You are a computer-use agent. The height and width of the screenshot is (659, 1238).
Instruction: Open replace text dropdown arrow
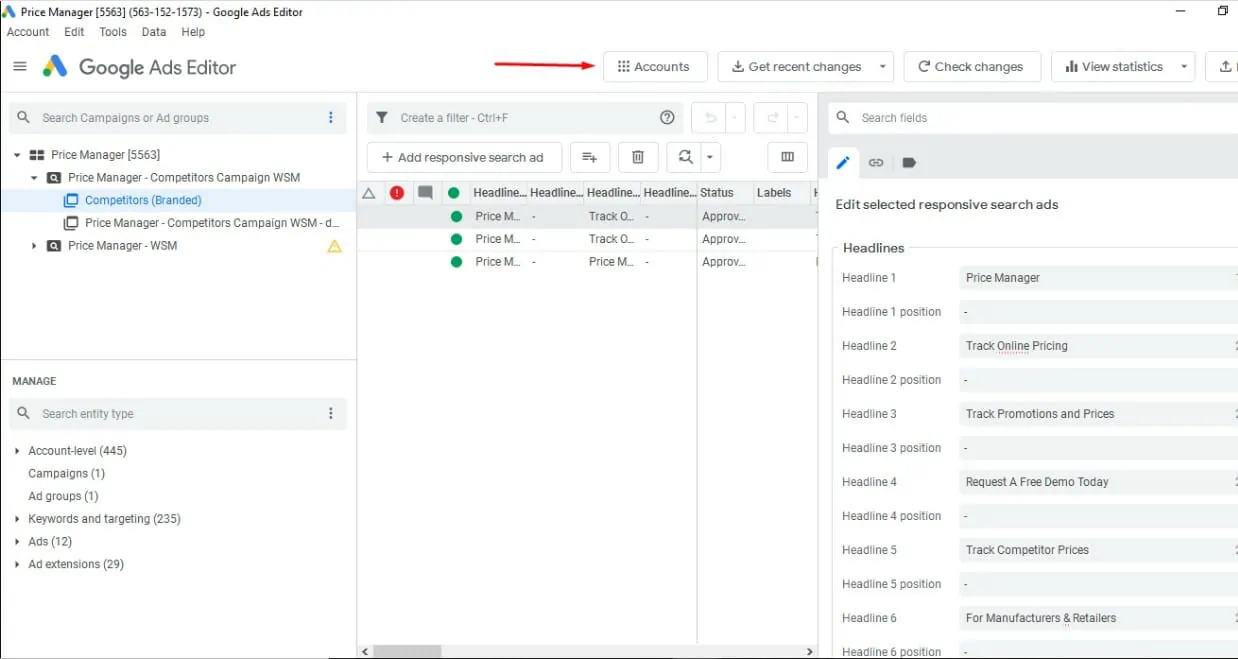tap(710, 157)
